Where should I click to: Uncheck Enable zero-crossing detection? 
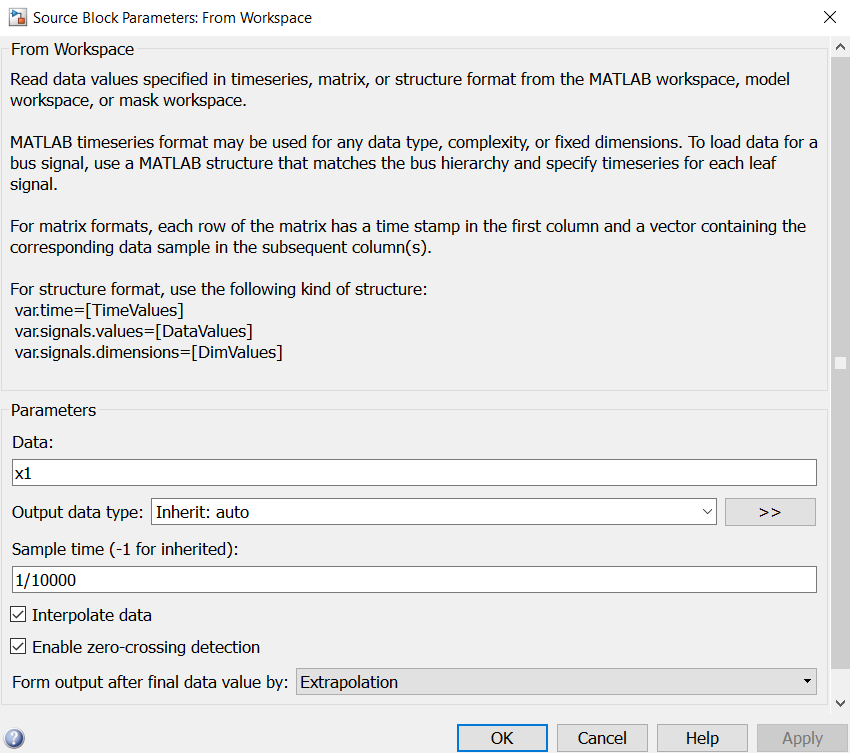click(x=17, y=647)
